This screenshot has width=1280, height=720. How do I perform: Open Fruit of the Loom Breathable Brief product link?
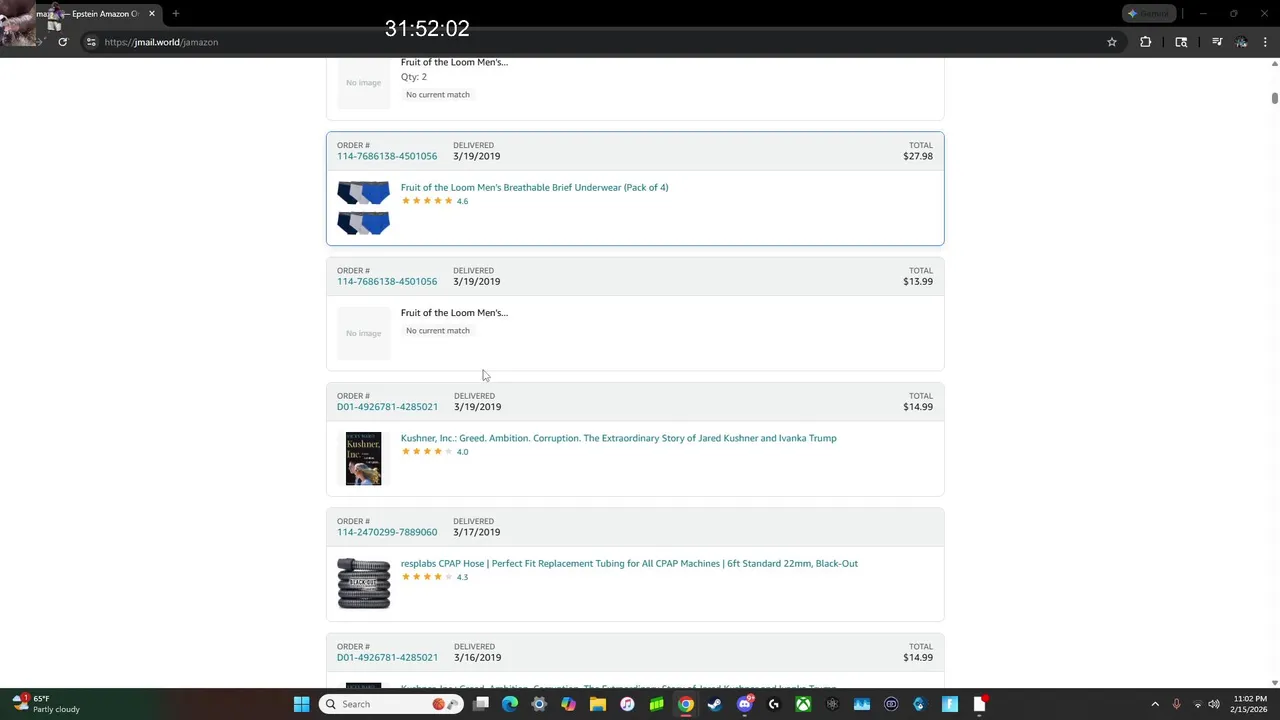click(x=534, y=187)
